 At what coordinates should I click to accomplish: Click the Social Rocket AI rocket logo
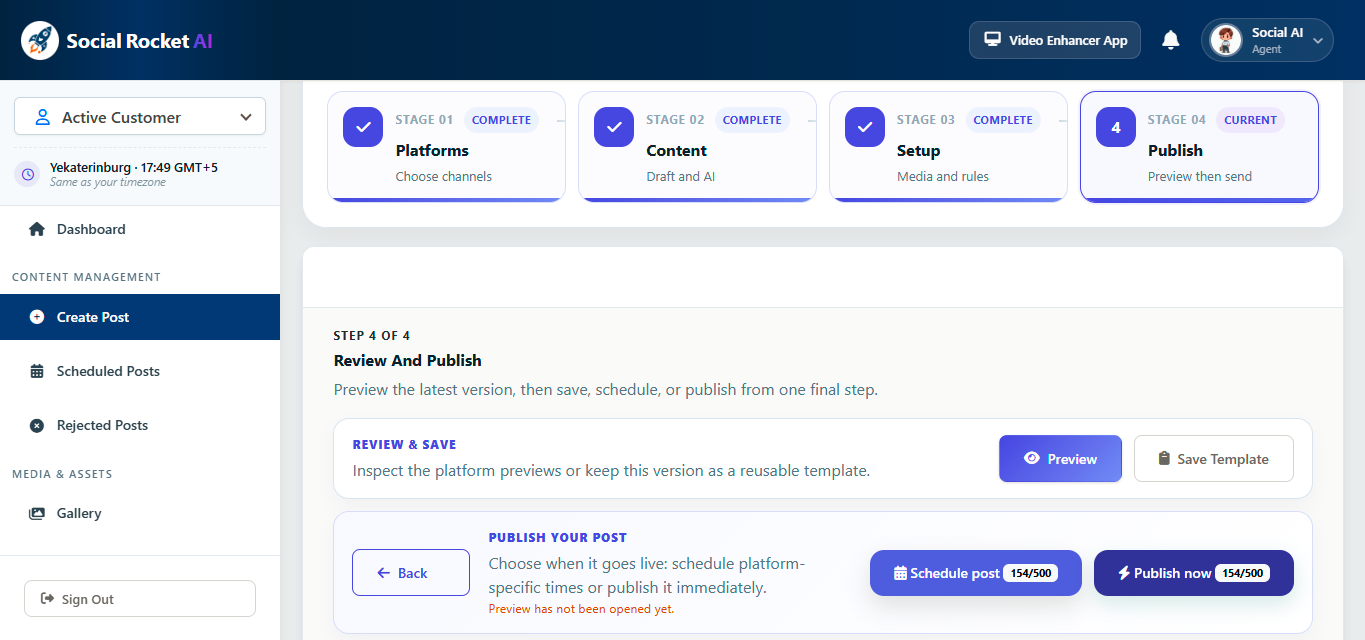(40, 40)
